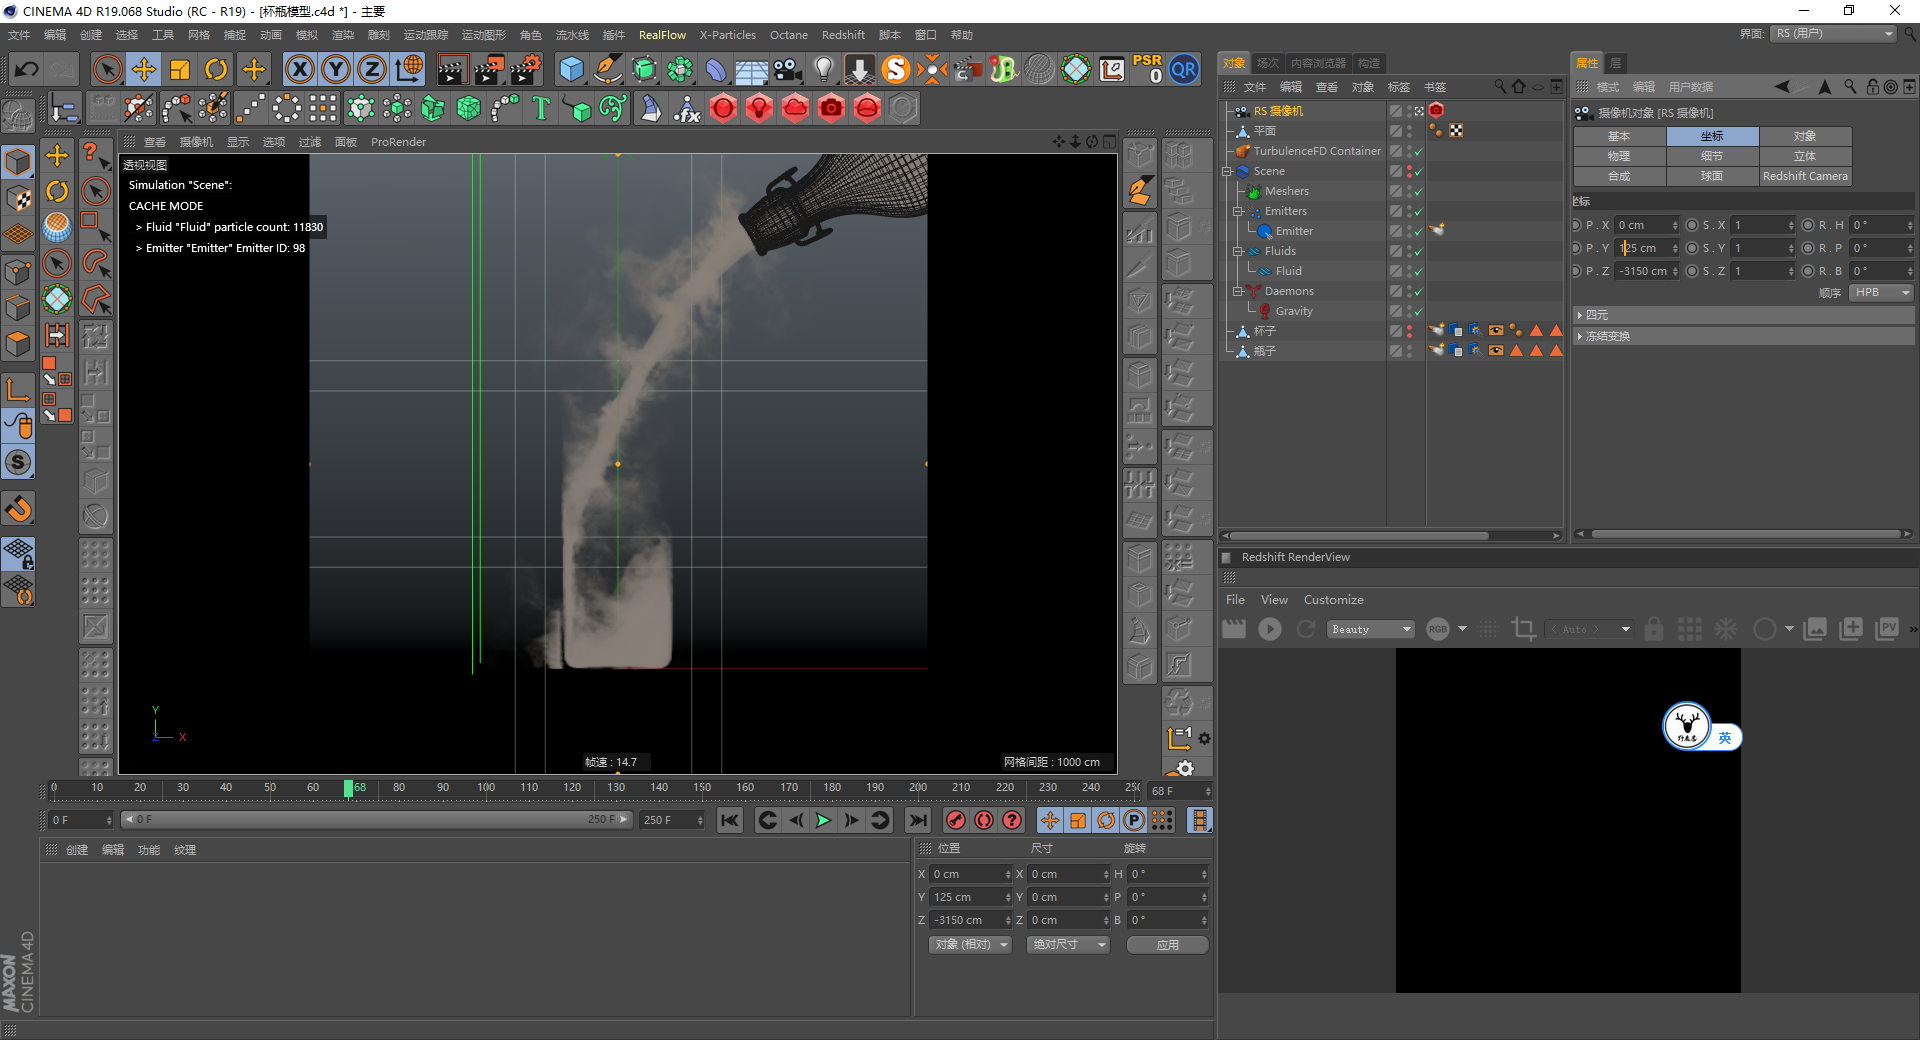Click the QR icon in the toolbar
Screen dimensions: 1920x1040
(x=1184, y=69)
